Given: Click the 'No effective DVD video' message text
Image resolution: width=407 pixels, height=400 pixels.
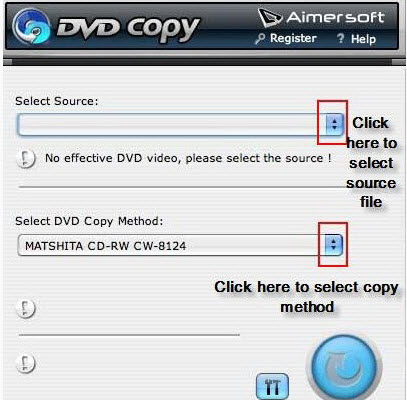Looking at the screenshot, I should coord(188,158).
